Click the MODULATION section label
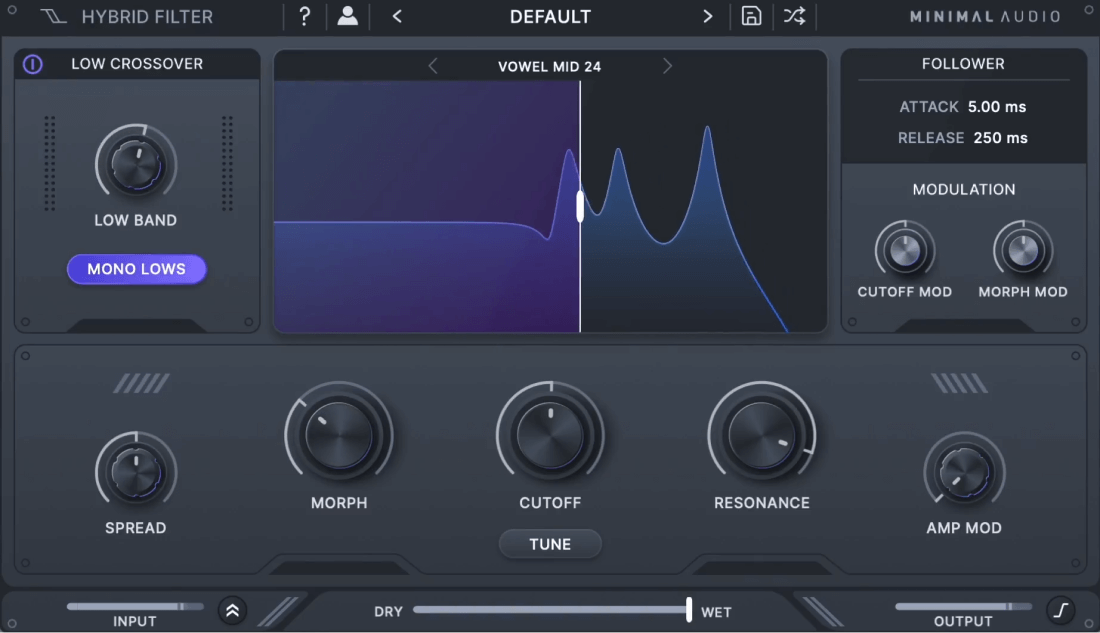1100x633 pixels. 964,189
